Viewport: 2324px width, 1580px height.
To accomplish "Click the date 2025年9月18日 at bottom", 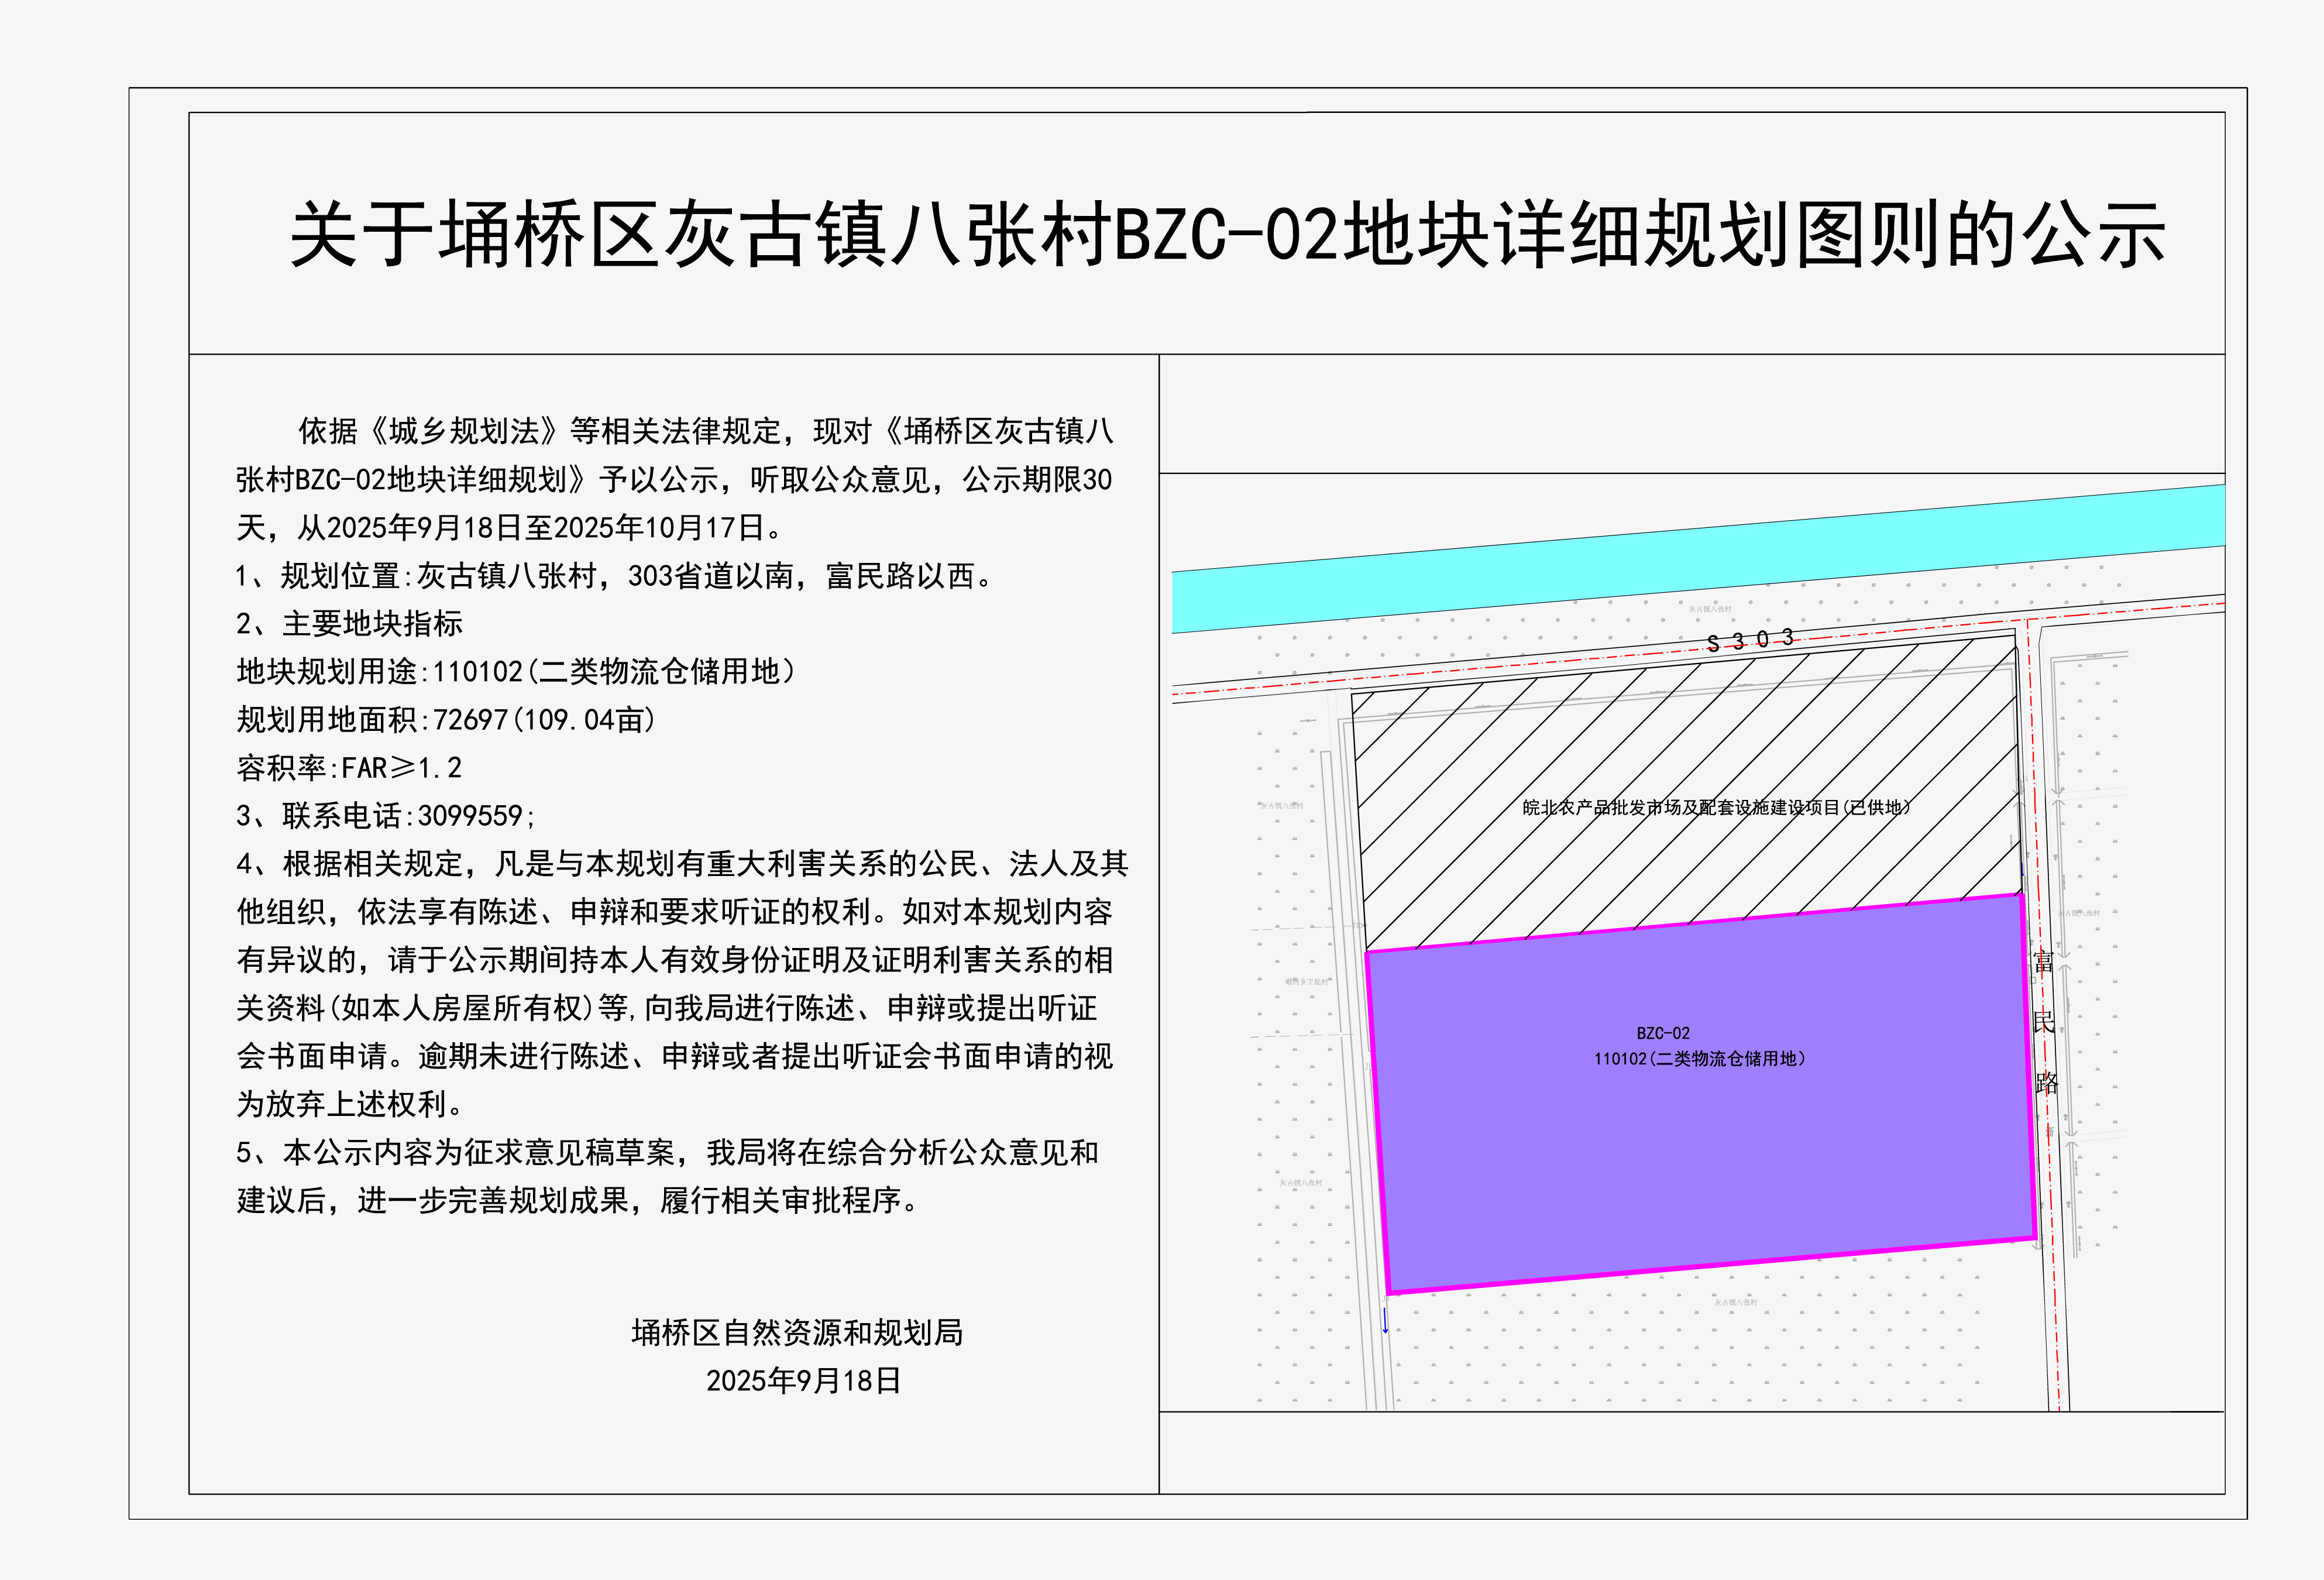I will (803, 1381).
